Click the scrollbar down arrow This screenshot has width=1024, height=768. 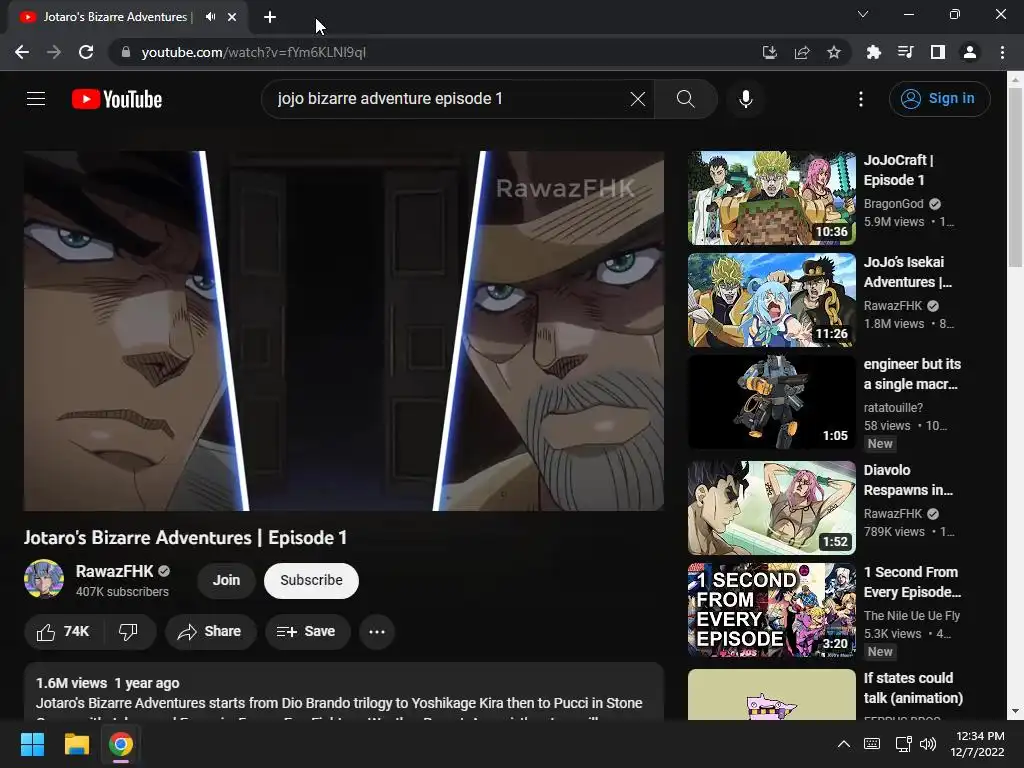point(1015,711)
